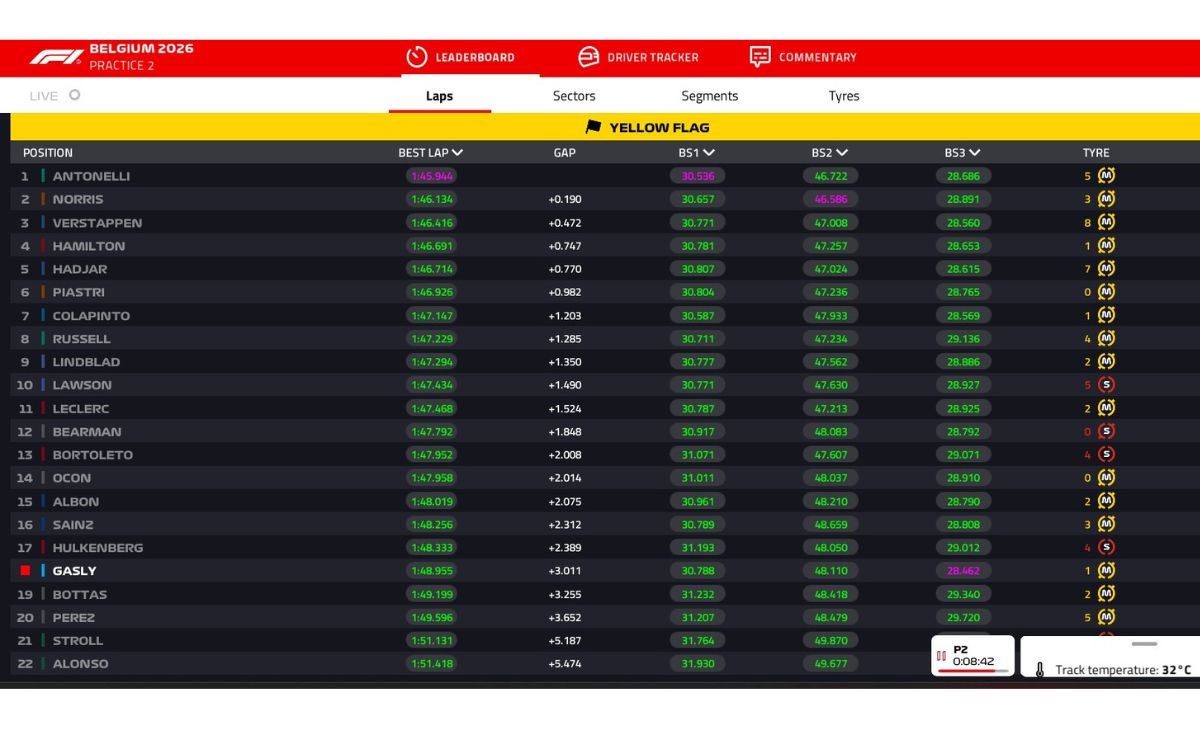Click the F1 logo in header
This screenshot has width=1200, height=729.
tap(56, 57)
